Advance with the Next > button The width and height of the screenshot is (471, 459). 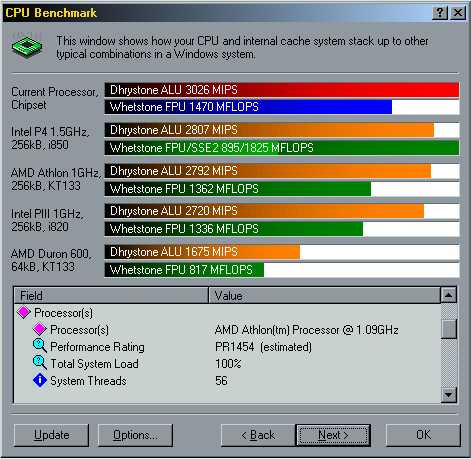(x=333, y=435)
